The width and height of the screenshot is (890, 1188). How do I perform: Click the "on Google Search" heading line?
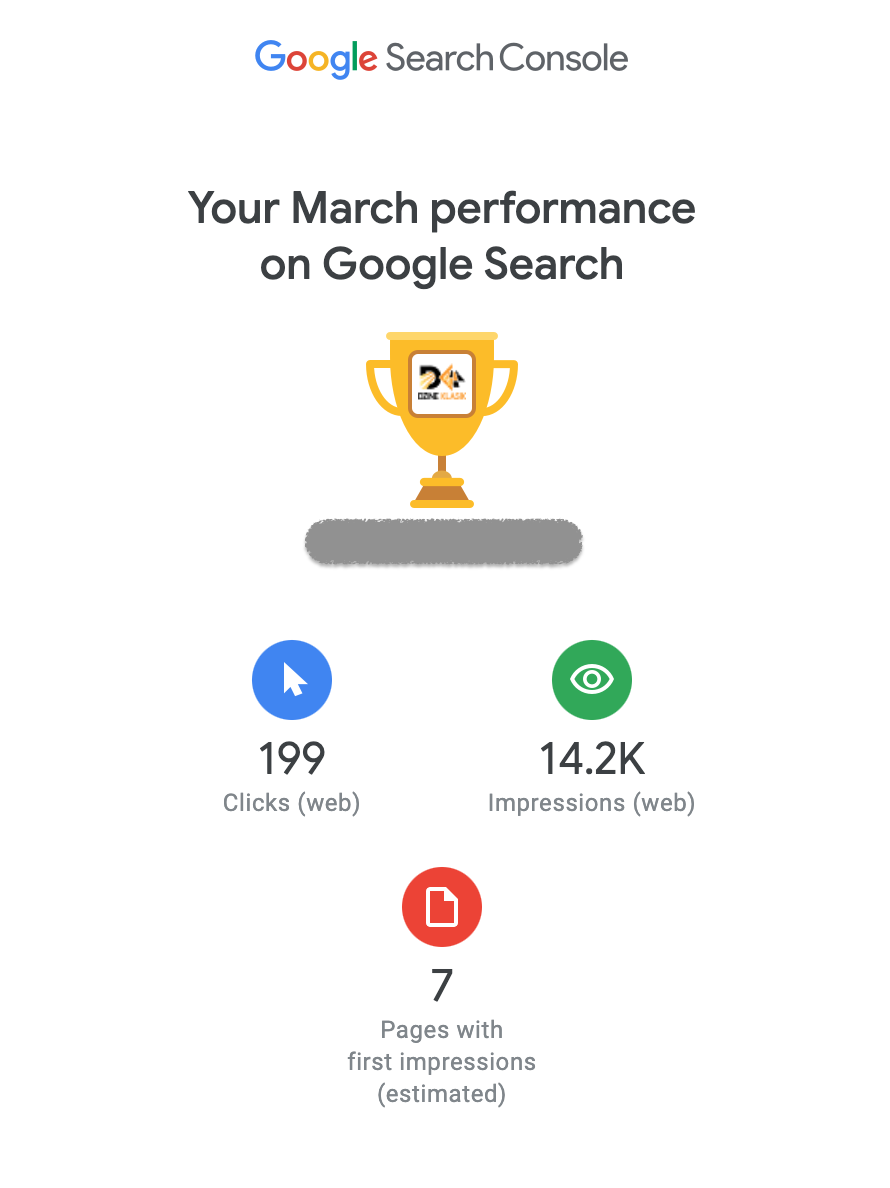442,265
